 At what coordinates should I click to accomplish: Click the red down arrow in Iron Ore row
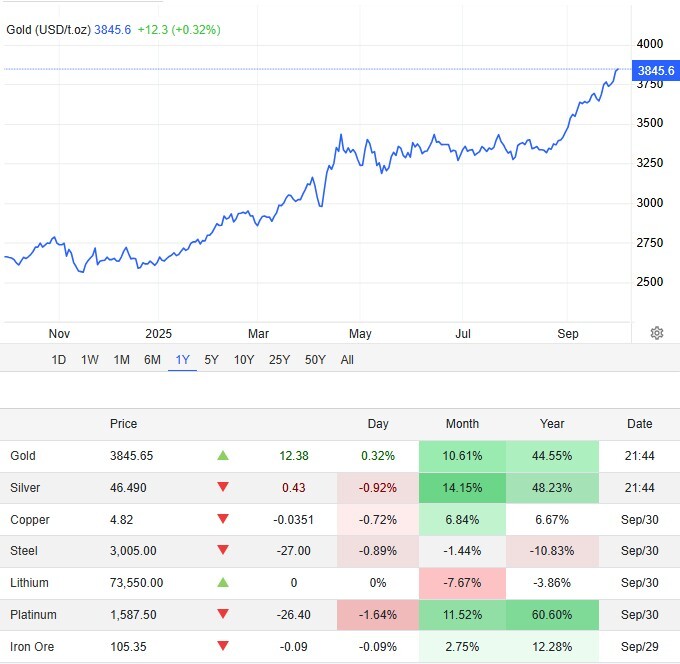223,647
